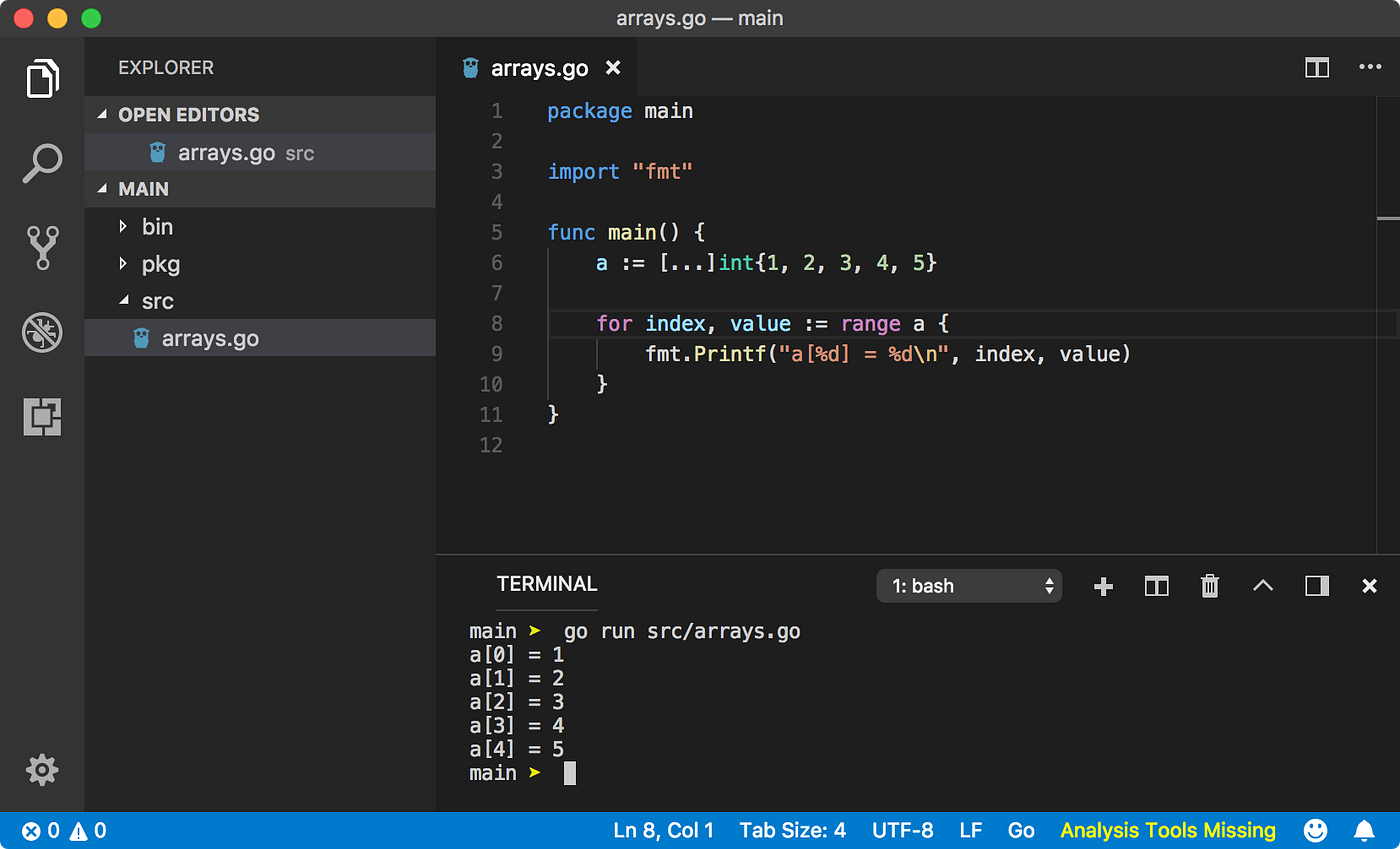Toggle maximize on the terminal panel
Screen dimensions: 1400x849
click(1316, 586)
